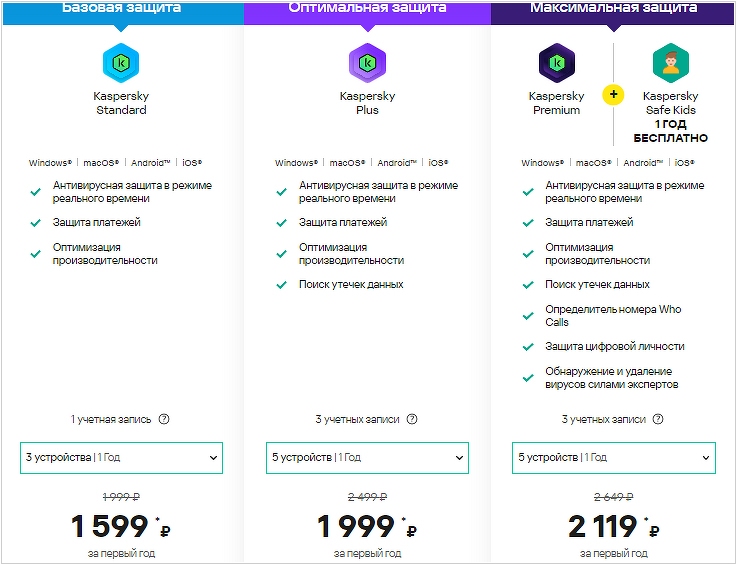Click checkmark beside Поиск утечек данных in Plus
736x564 pixels.
[x=282, y=285]
